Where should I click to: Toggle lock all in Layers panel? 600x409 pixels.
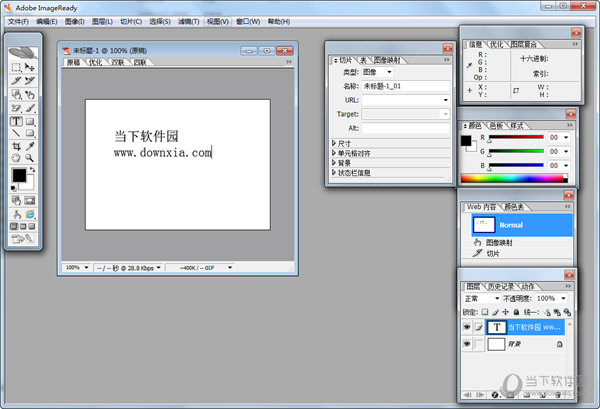516,312
